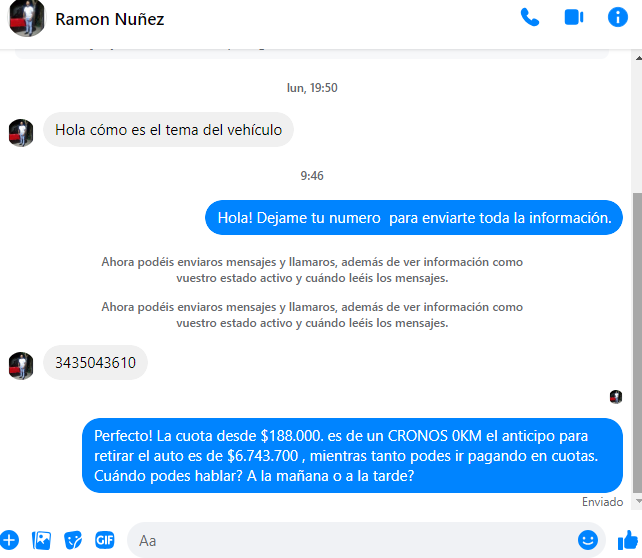Click the 'Hola! Dejame tu numero' message
642x558 pixels.
pos(414,218)
